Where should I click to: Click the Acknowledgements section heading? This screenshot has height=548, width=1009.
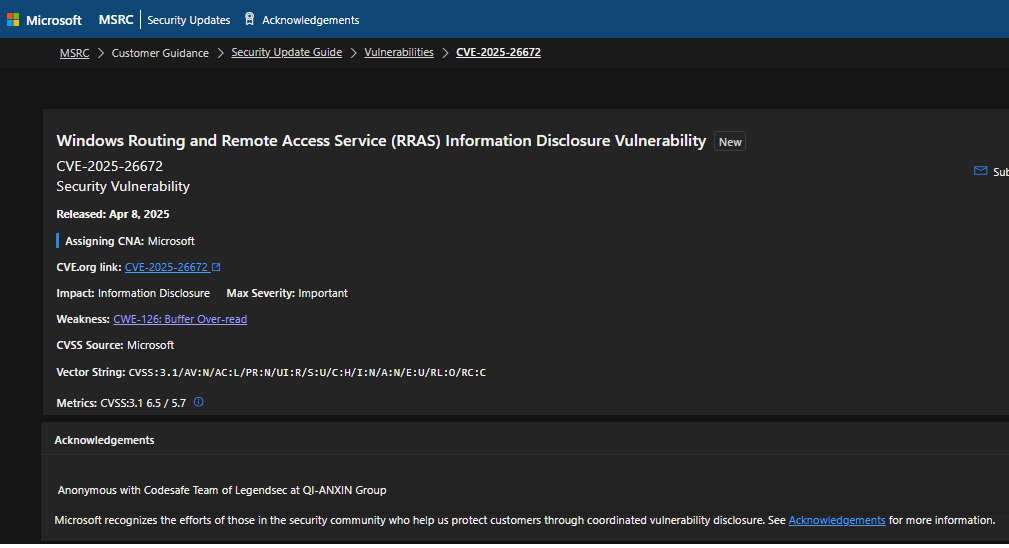point(104,440)
